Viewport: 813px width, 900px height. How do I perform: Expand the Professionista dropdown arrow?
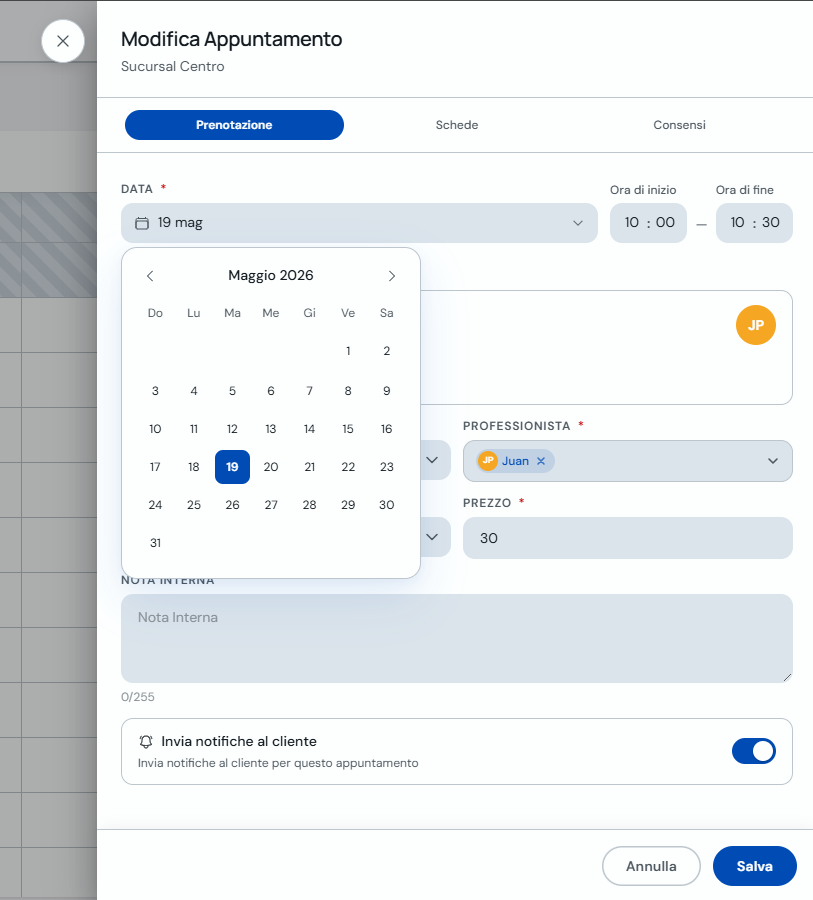point(773,461)
